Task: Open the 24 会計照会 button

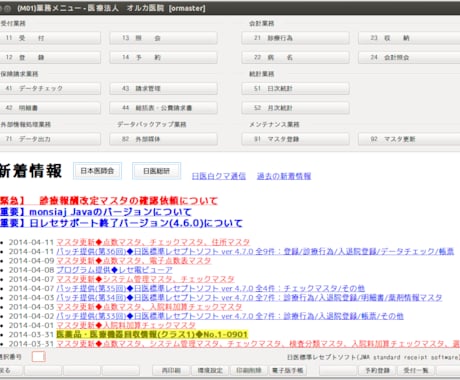Action: coord(409,57)
